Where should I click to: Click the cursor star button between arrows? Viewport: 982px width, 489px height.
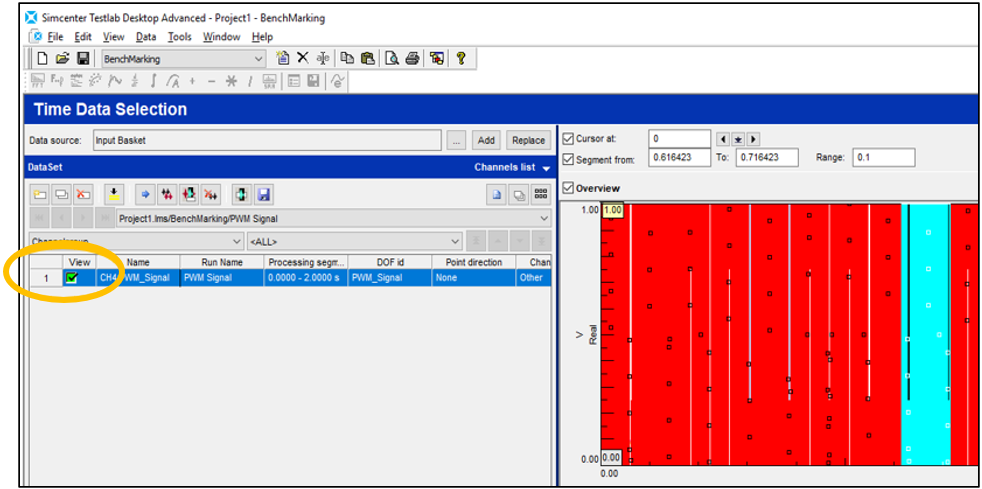(x=738, y=139)
